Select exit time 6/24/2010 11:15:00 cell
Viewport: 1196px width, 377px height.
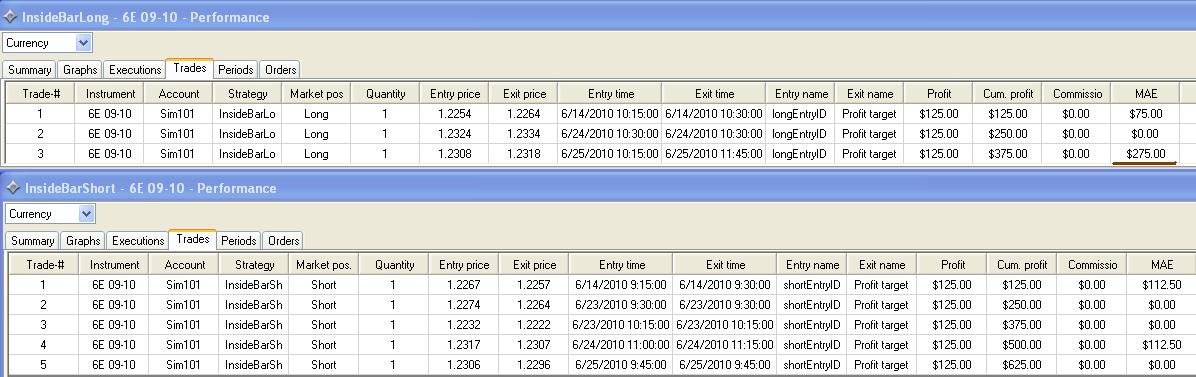(x=725, y=344)
